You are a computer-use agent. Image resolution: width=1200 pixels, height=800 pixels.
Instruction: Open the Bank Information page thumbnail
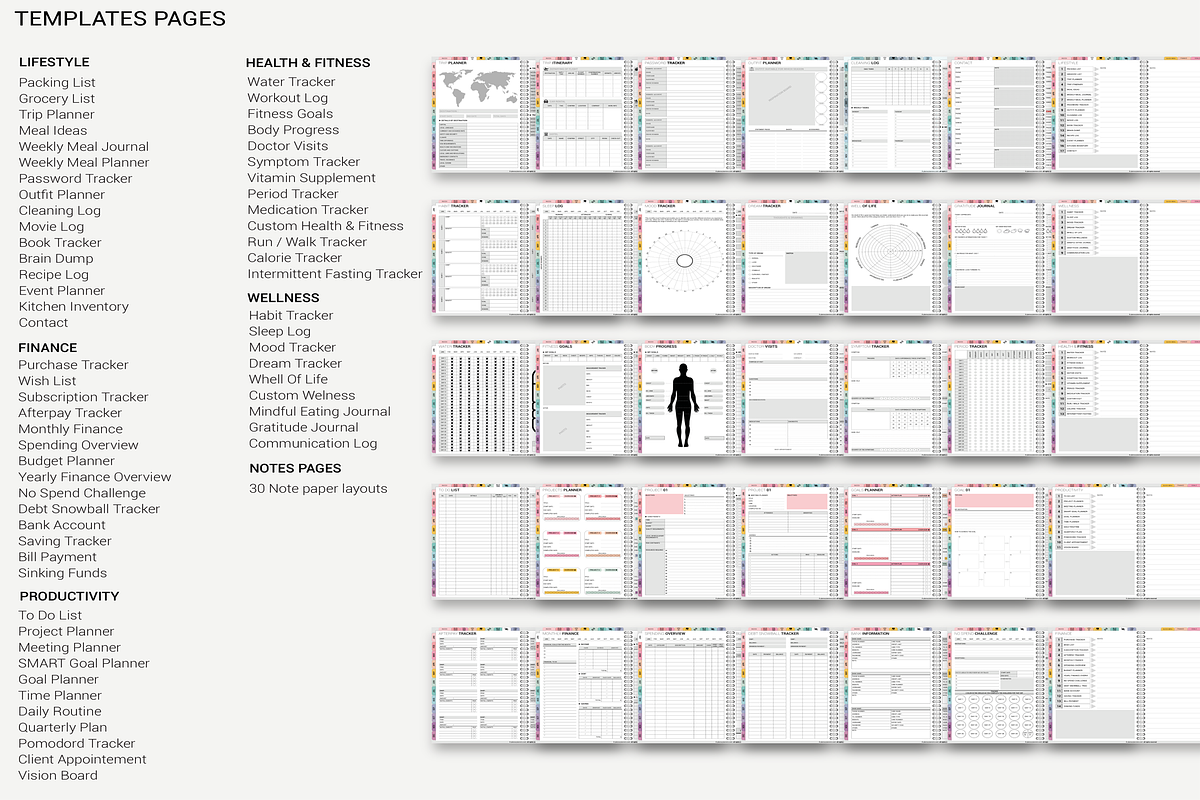click(893, 685)
